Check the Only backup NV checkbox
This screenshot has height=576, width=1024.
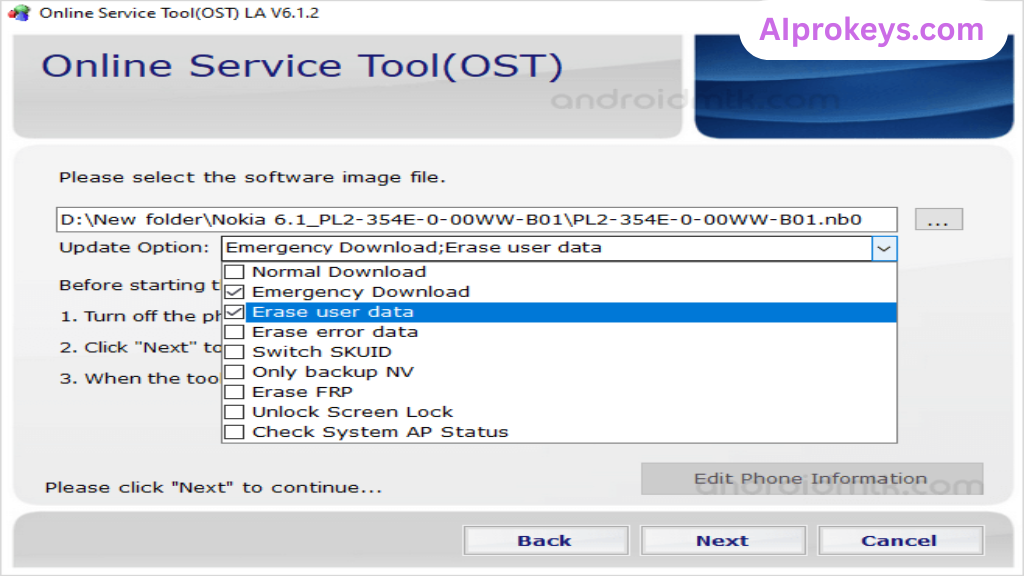234,372
